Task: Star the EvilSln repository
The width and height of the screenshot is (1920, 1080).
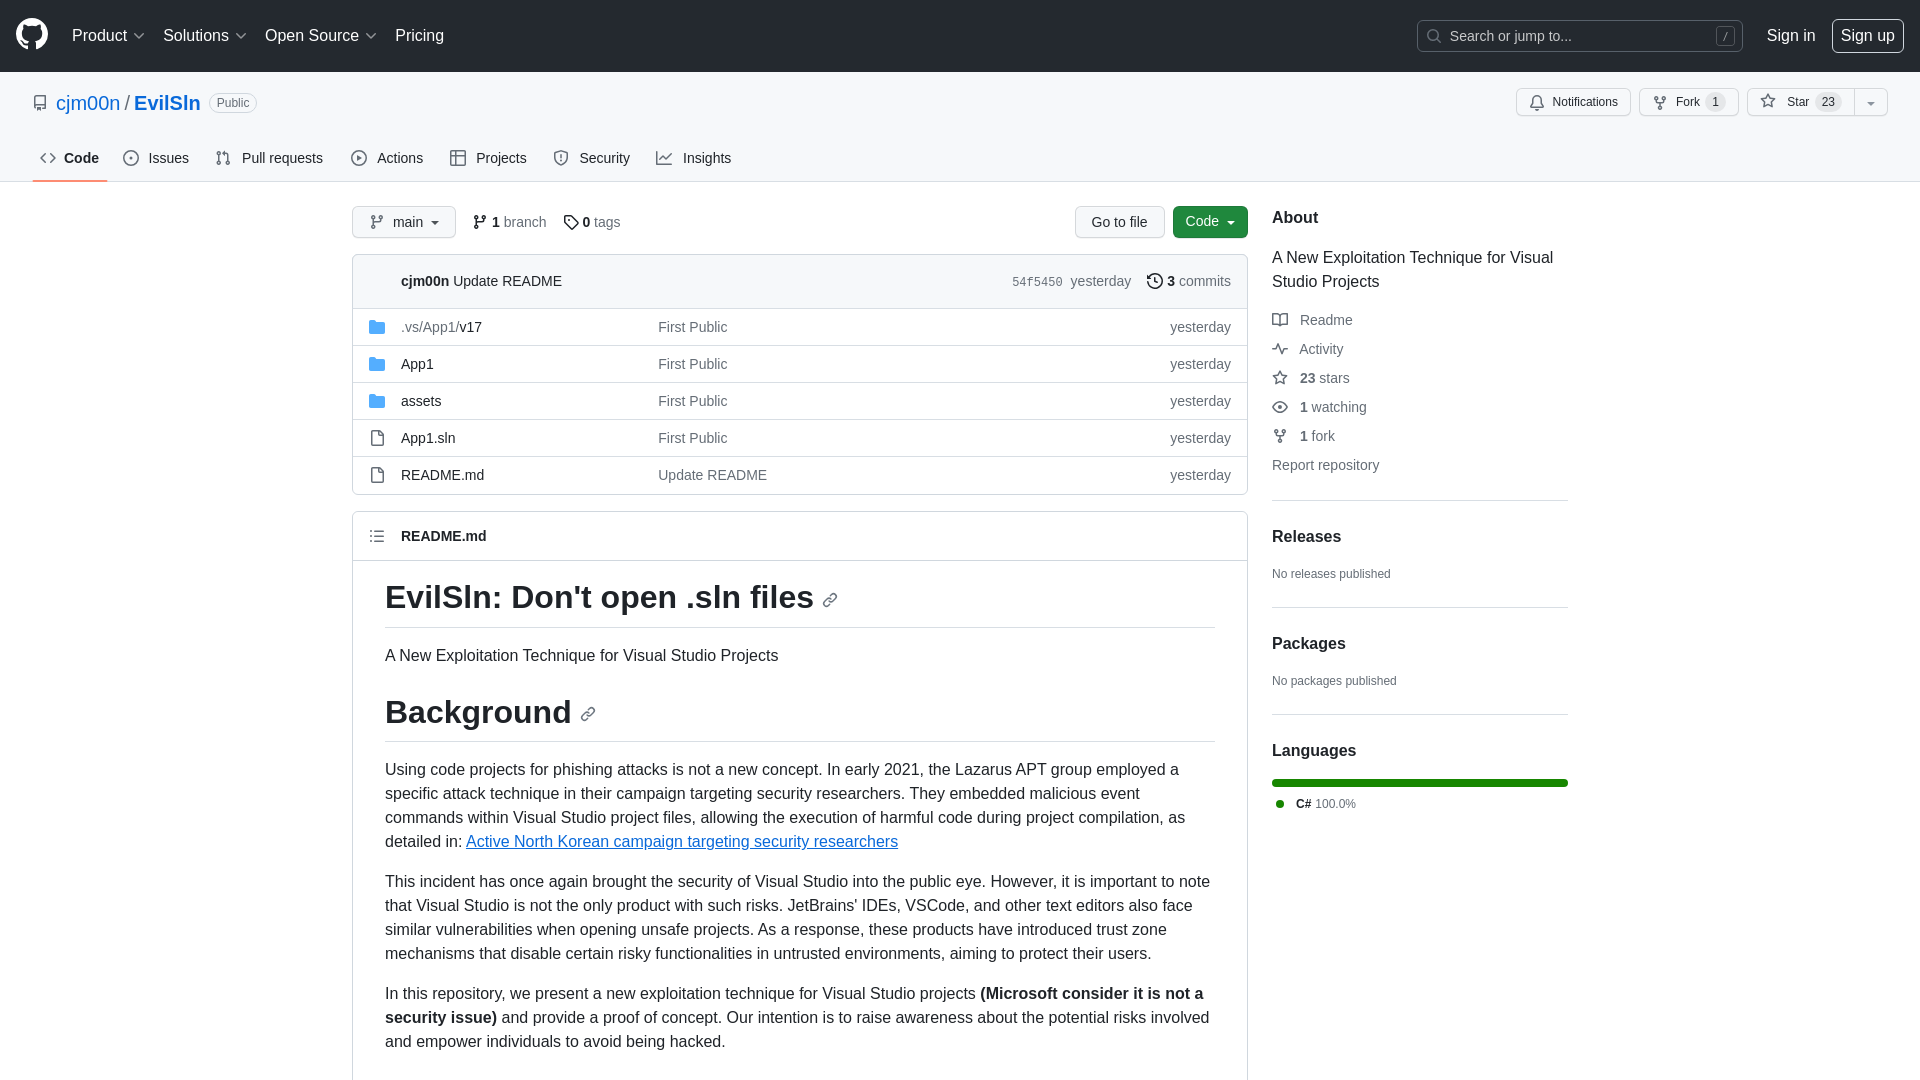Action: point(1800,102)
